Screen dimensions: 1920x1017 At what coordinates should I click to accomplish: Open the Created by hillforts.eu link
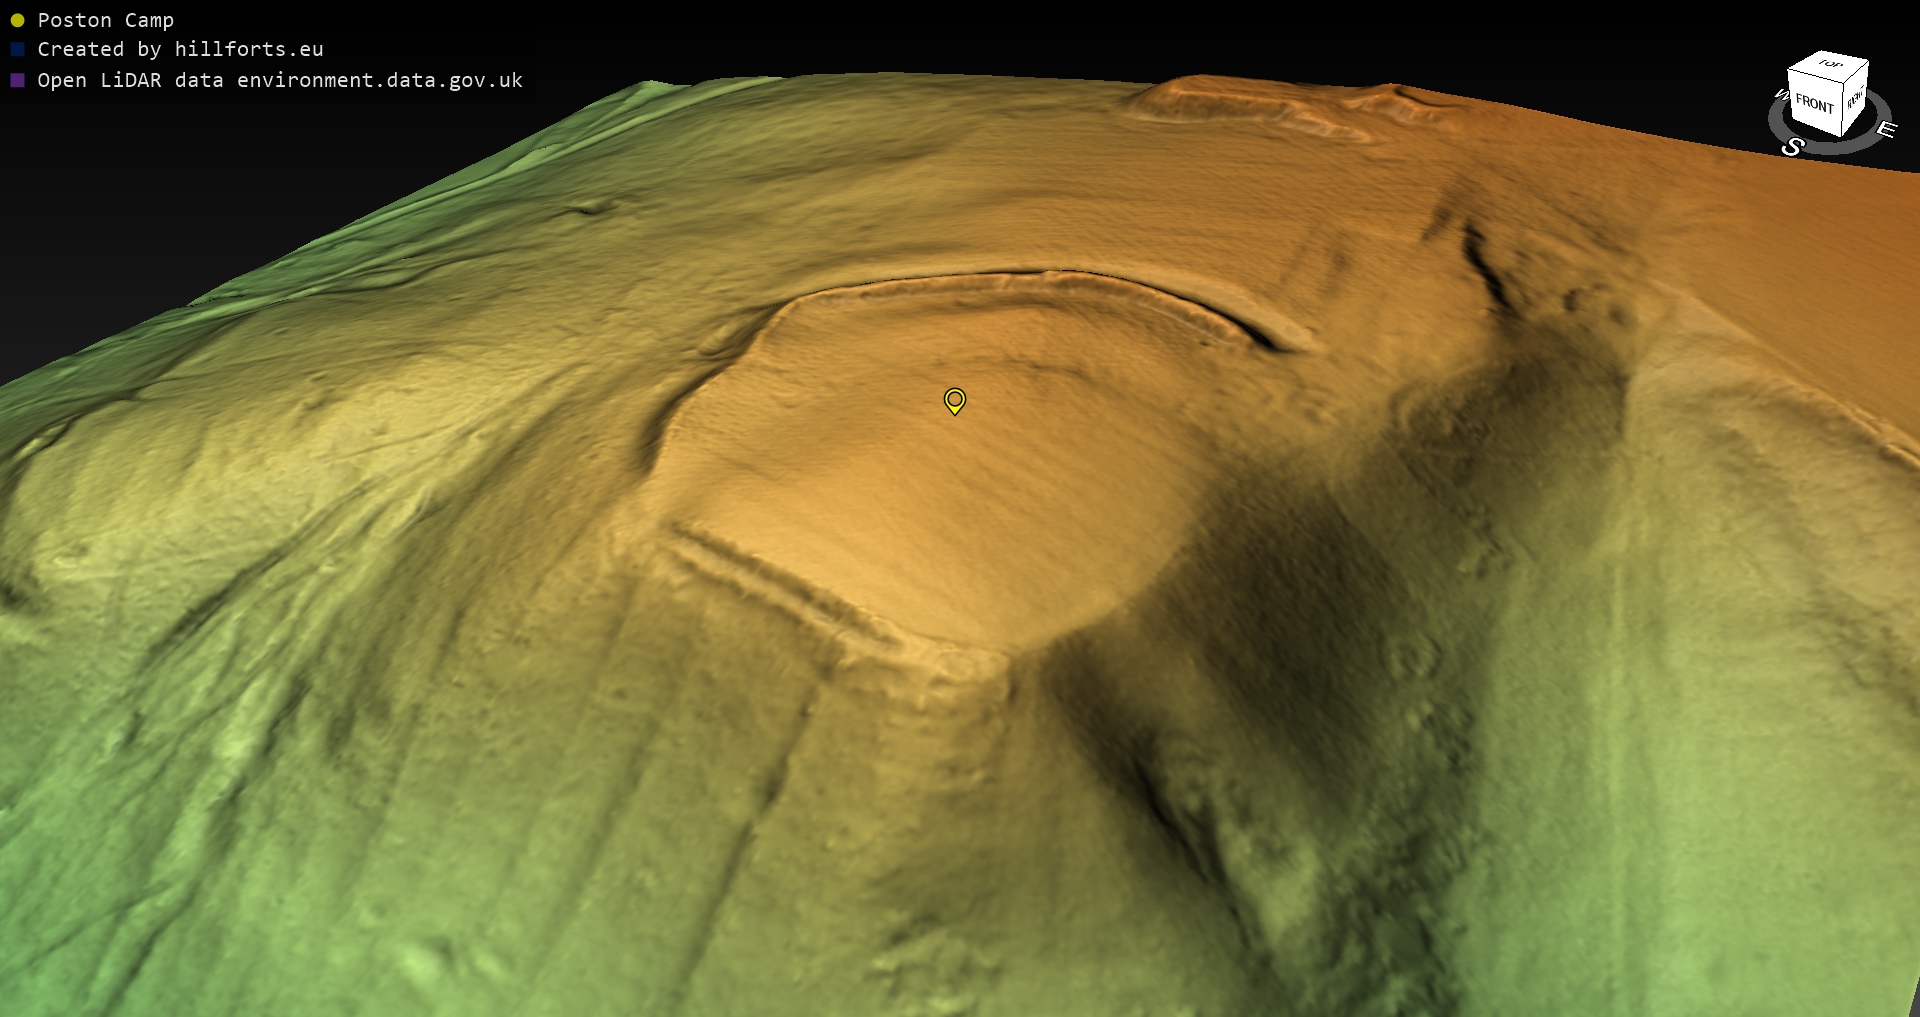point(180,49)
